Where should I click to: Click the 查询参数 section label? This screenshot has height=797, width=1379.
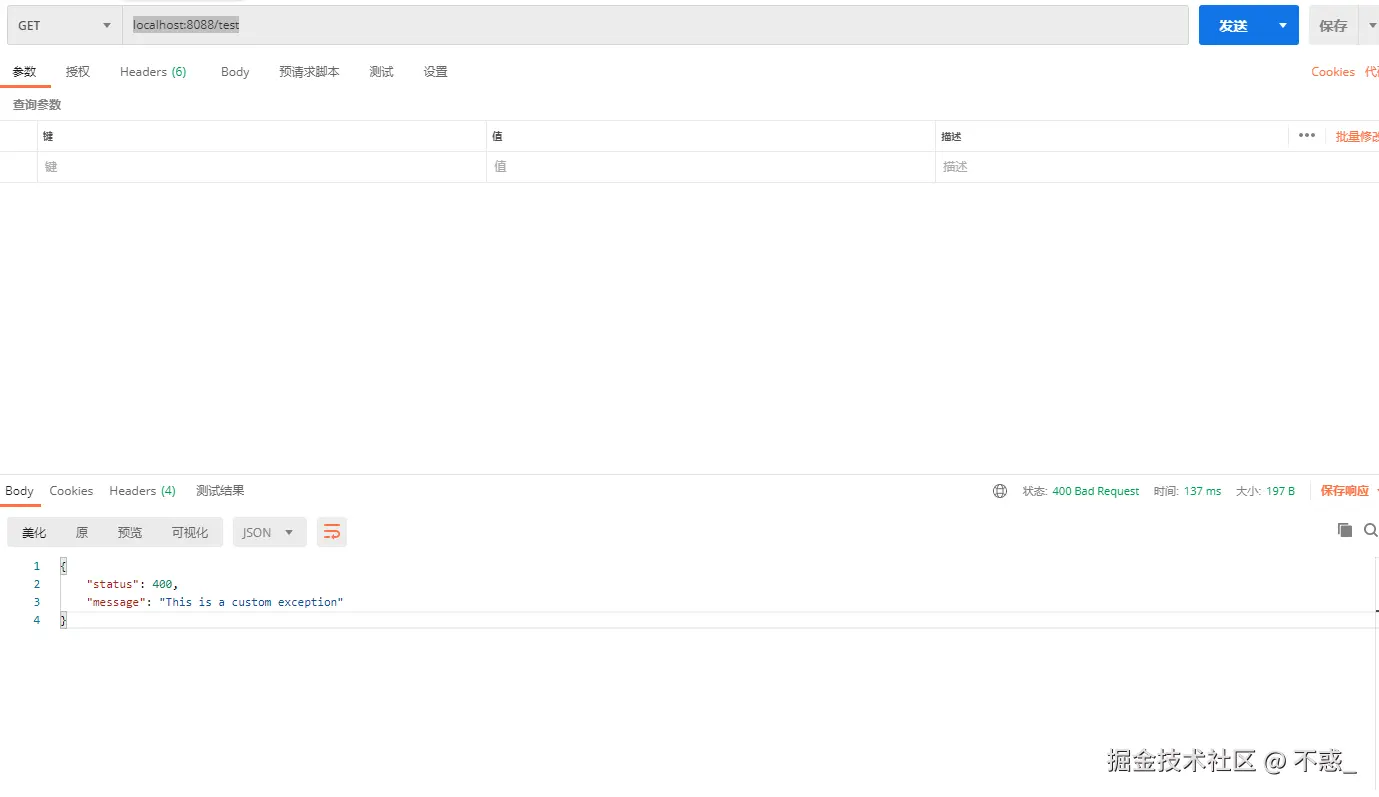(x=37, y=104)
